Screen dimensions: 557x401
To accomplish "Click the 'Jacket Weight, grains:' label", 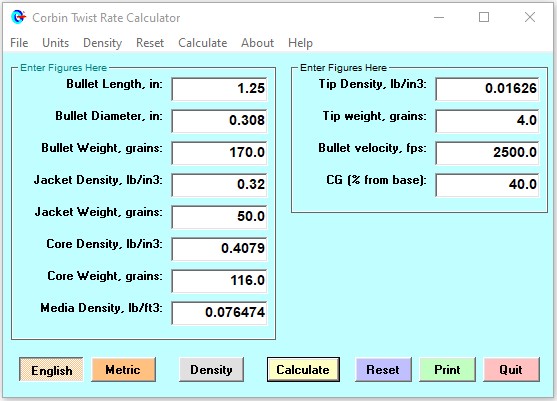I will (99, 212).
